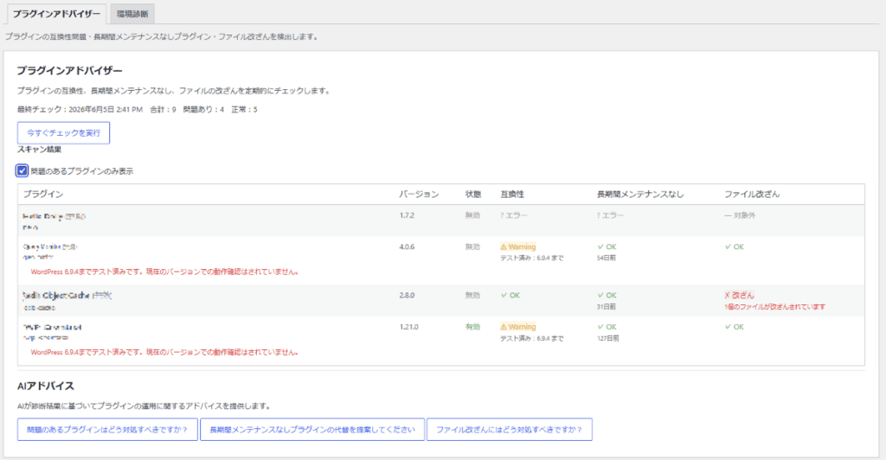Click the ファイル改ざん column header
The width and height of the screenshot is (886, 460).
(752, 194)
